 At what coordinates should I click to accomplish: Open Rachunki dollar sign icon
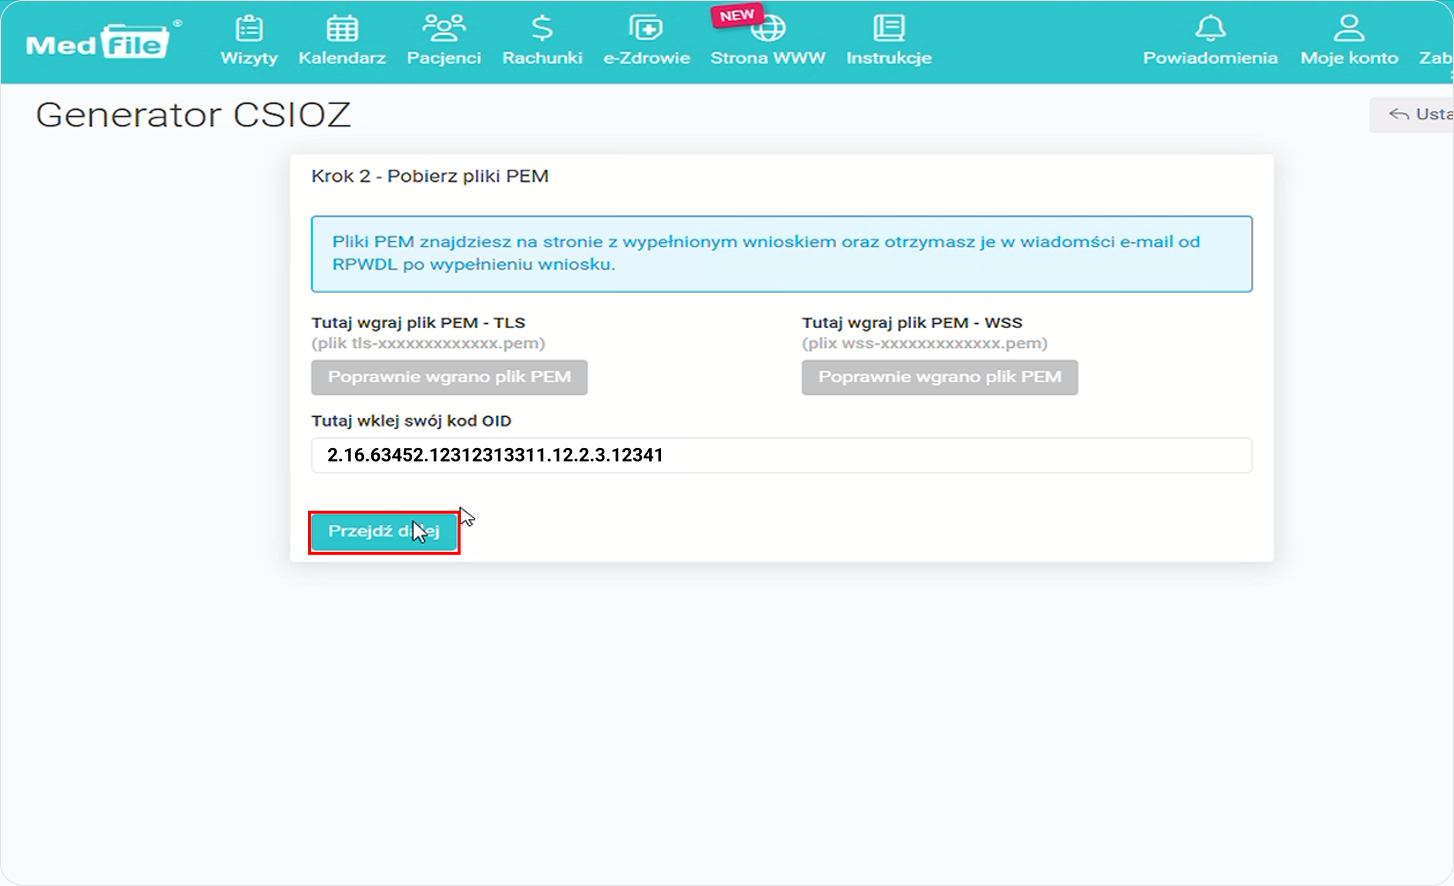pyautogui.click(x=542, y=29)
